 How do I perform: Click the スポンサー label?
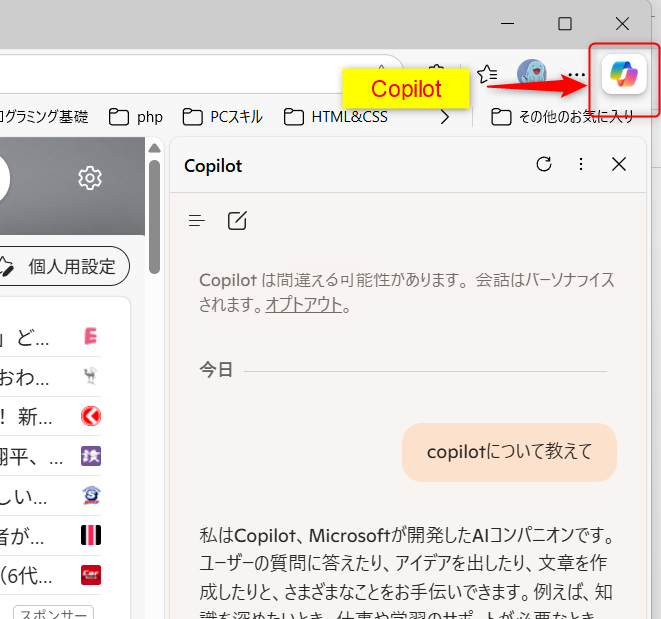[x=54, y=613]
